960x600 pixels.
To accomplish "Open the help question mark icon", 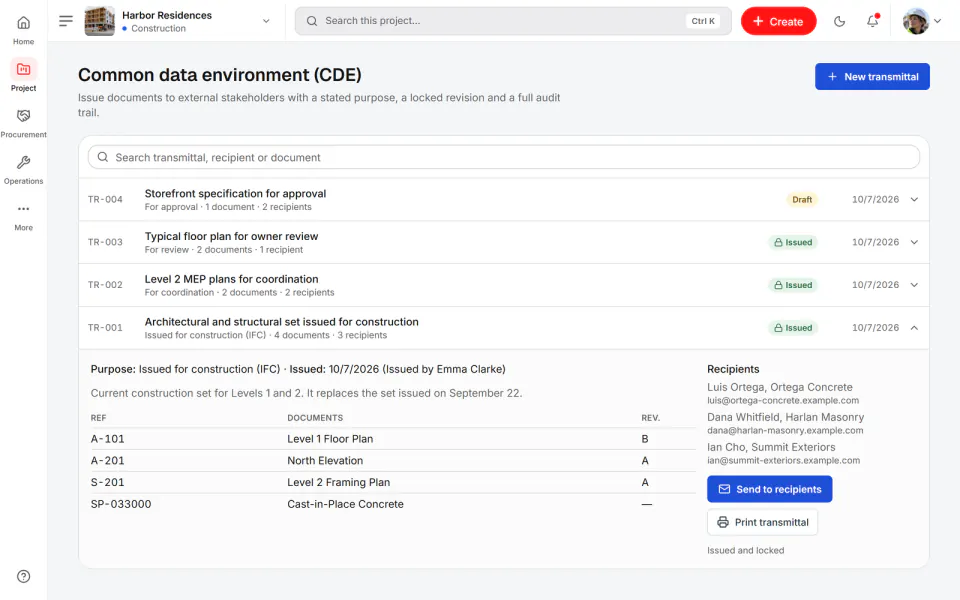I will 23,576.
